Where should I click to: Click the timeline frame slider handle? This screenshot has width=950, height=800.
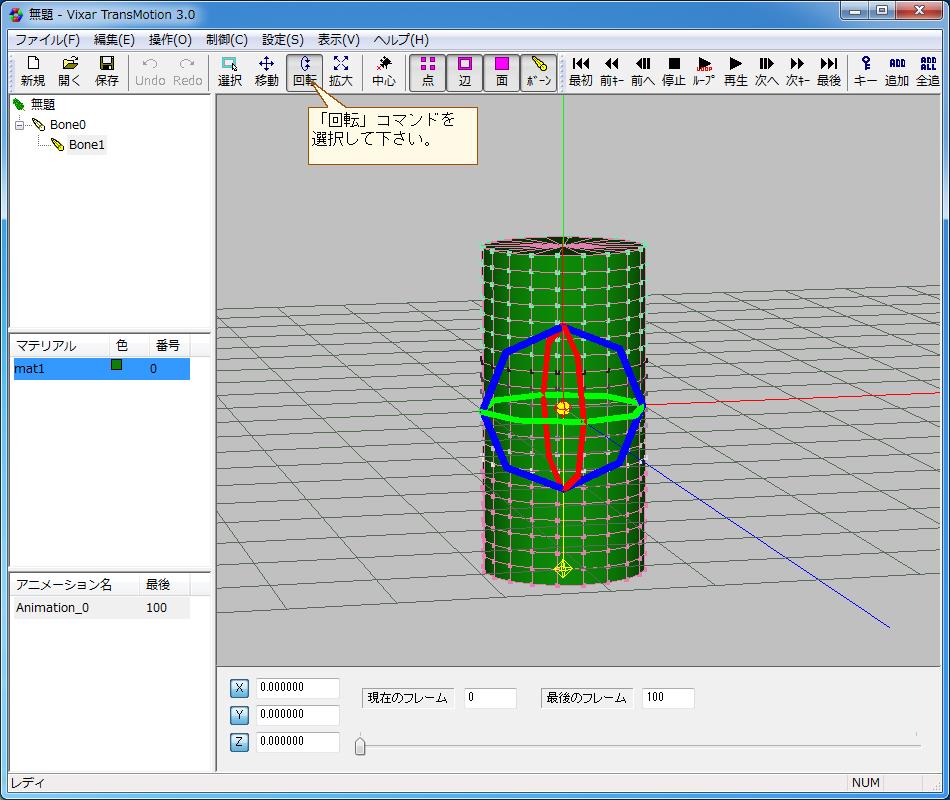coord(360,745)
